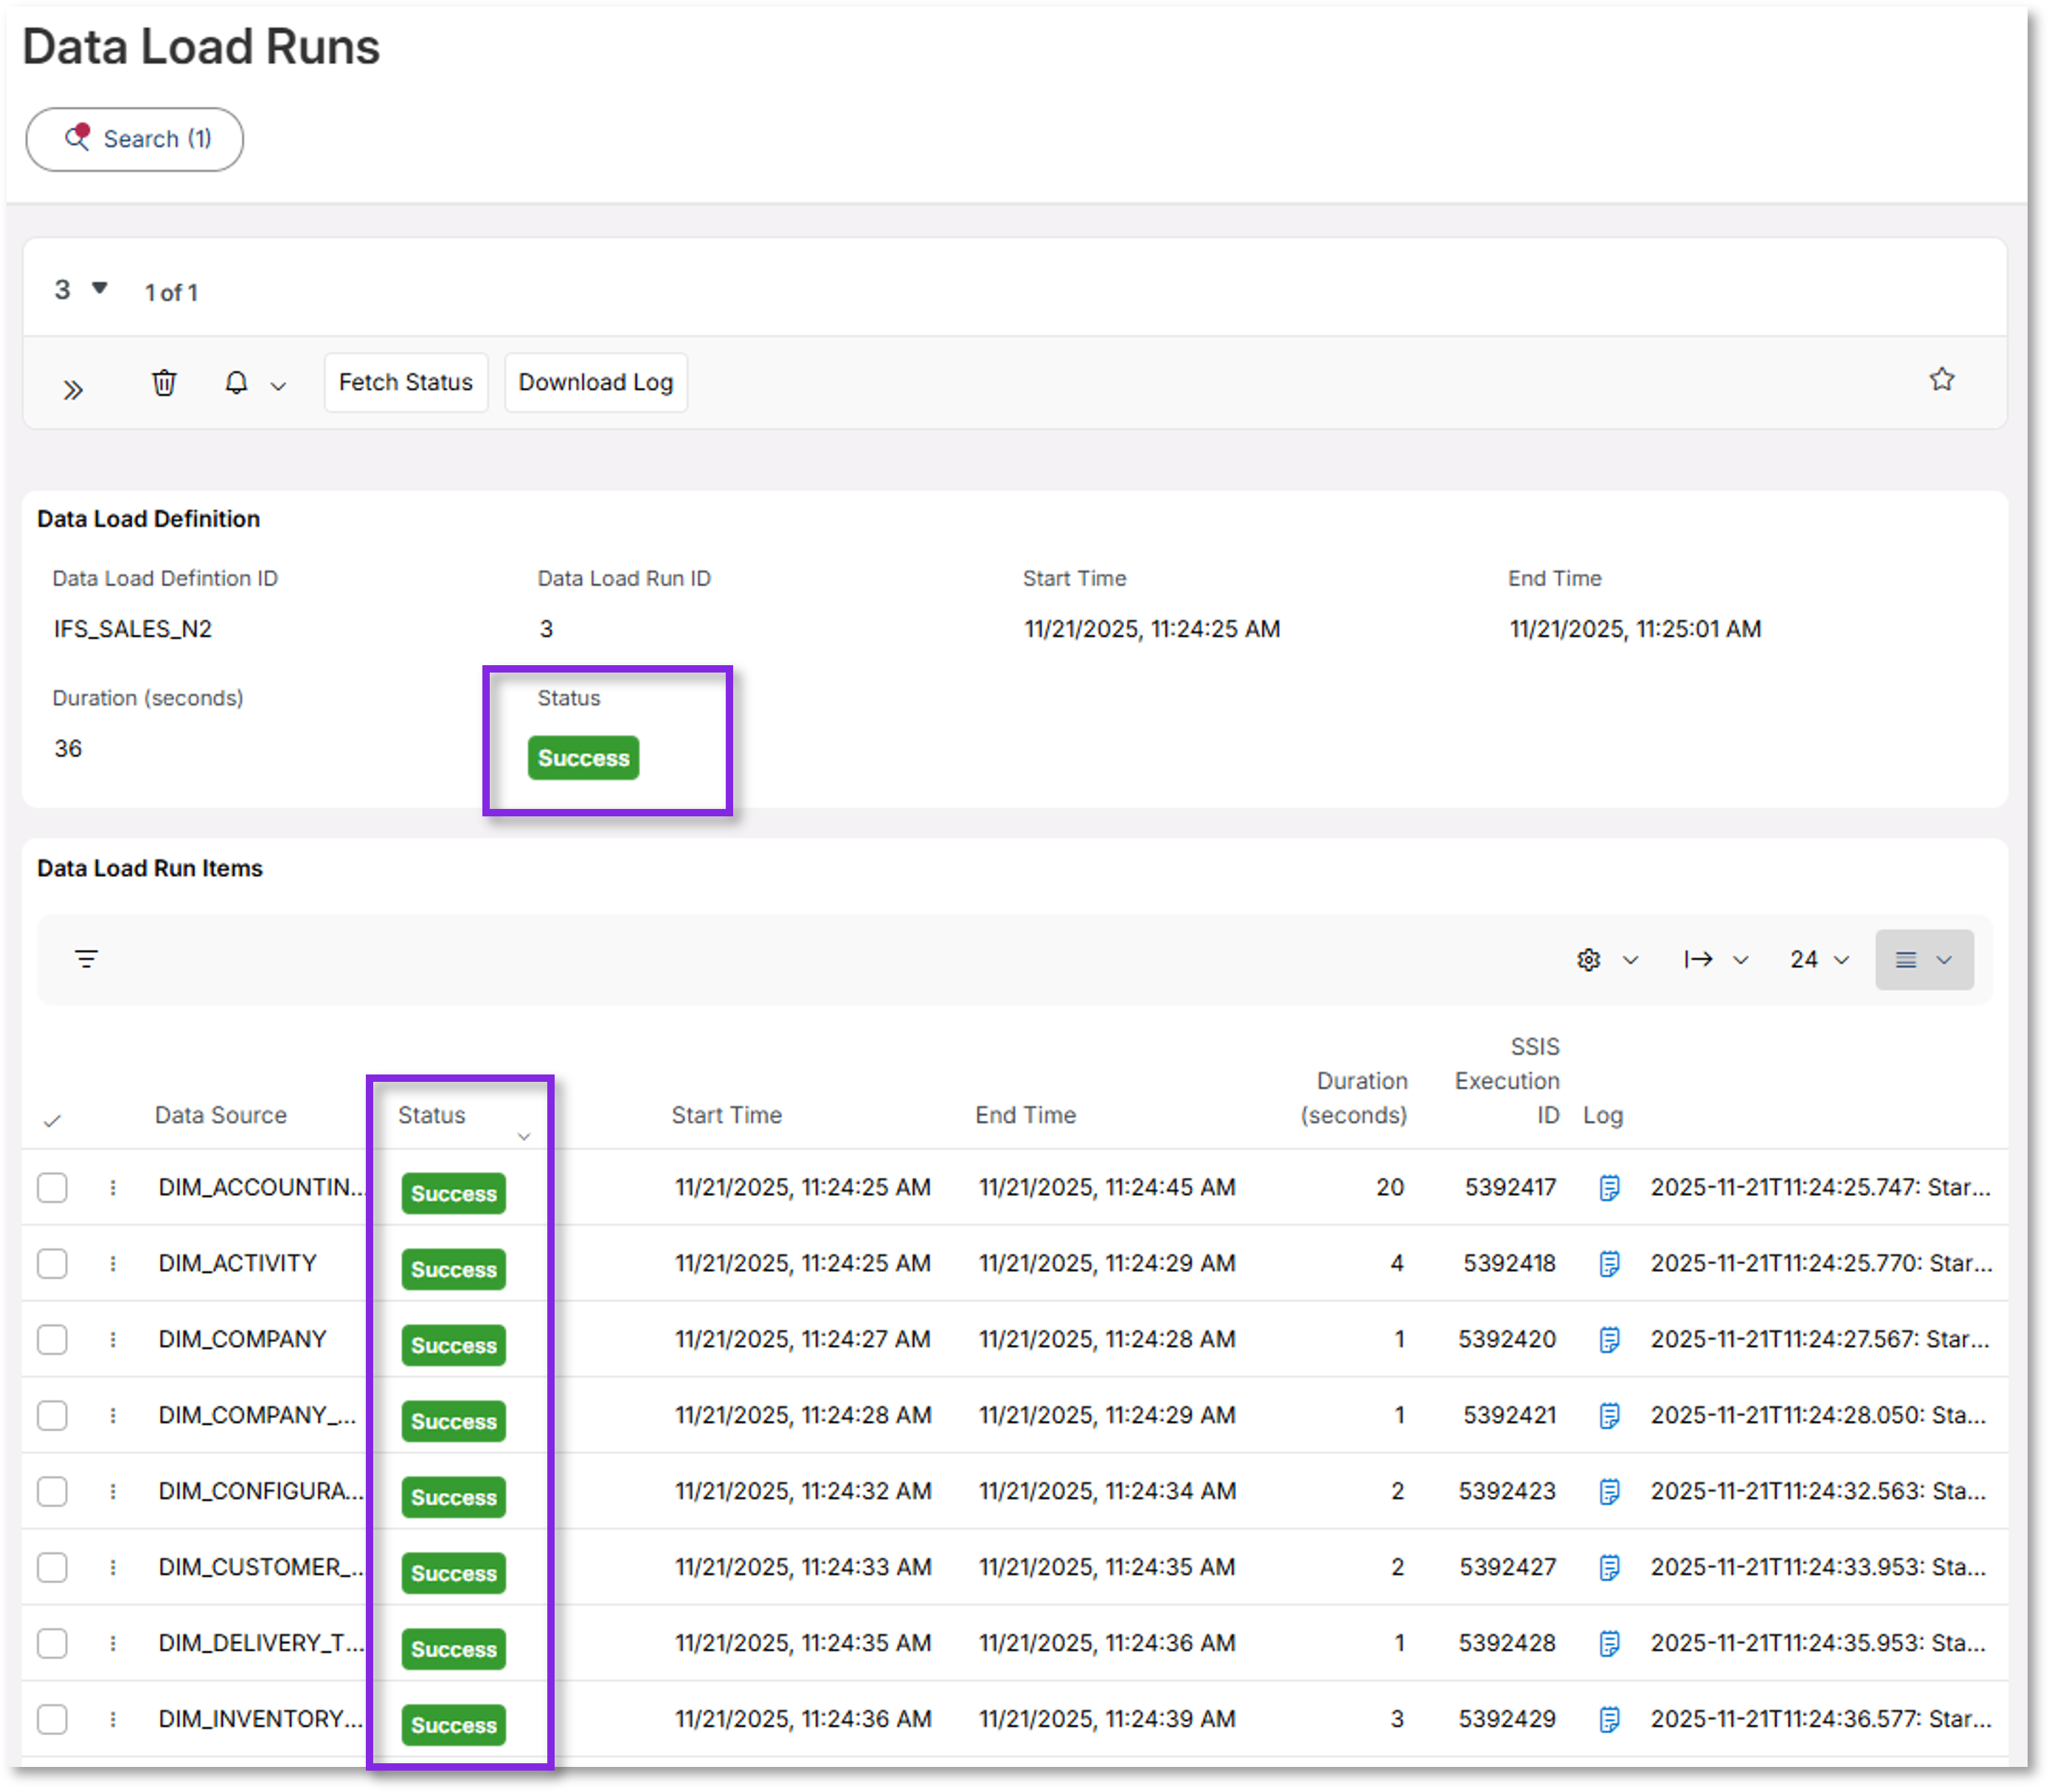2049x1792 pixels.
Task: Click the Start Time column header in table
Action: coord(727,1115)
